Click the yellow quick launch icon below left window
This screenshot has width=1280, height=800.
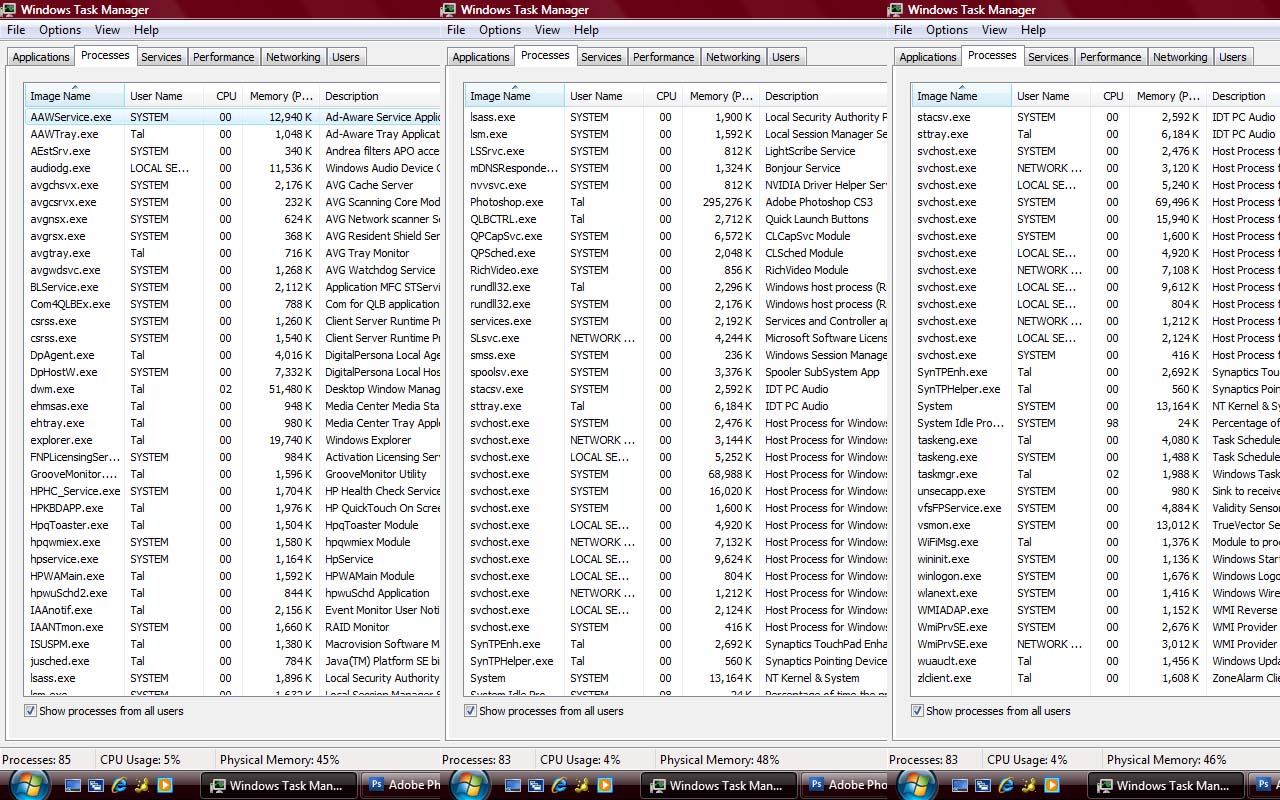[x=142, y=786]
